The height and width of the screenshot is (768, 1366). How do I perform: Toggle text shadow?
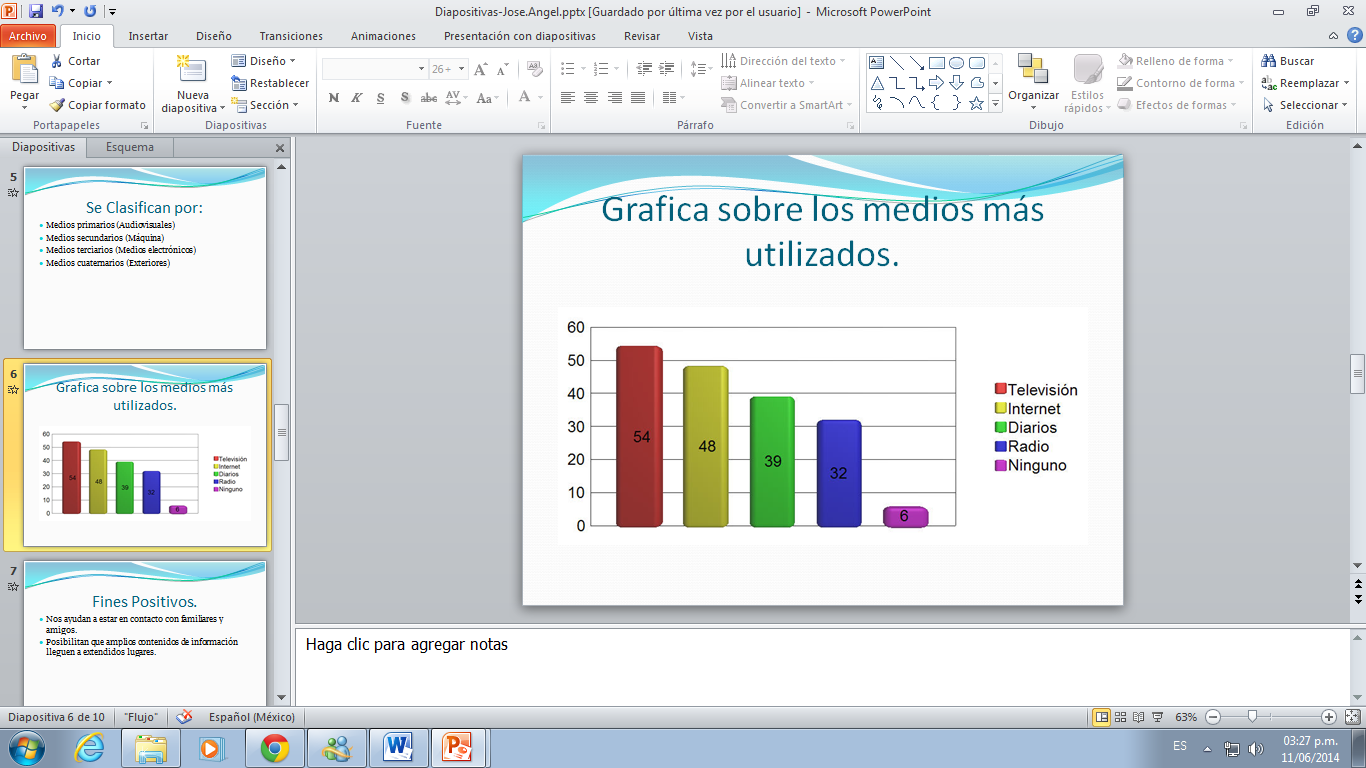pyautogui.click(x=404, y=97)
